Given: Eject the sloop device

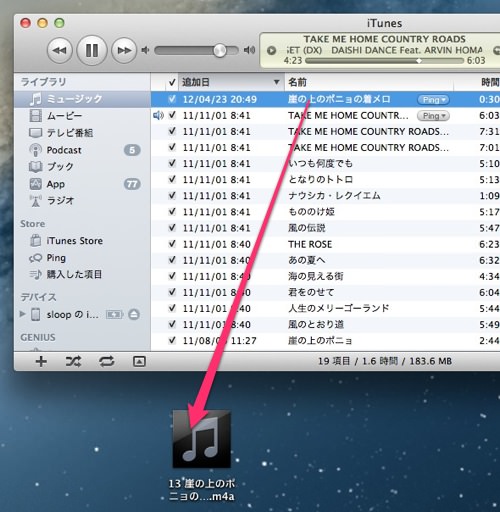Looking at the screenshot, I should tap(134, 314).
